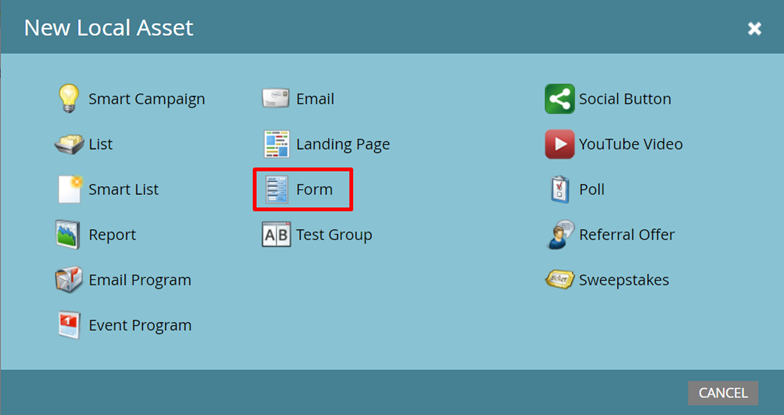Viewport: 784px width, 415px height.
Task: Click the List tray icon
Action: (x=69, y=144)
